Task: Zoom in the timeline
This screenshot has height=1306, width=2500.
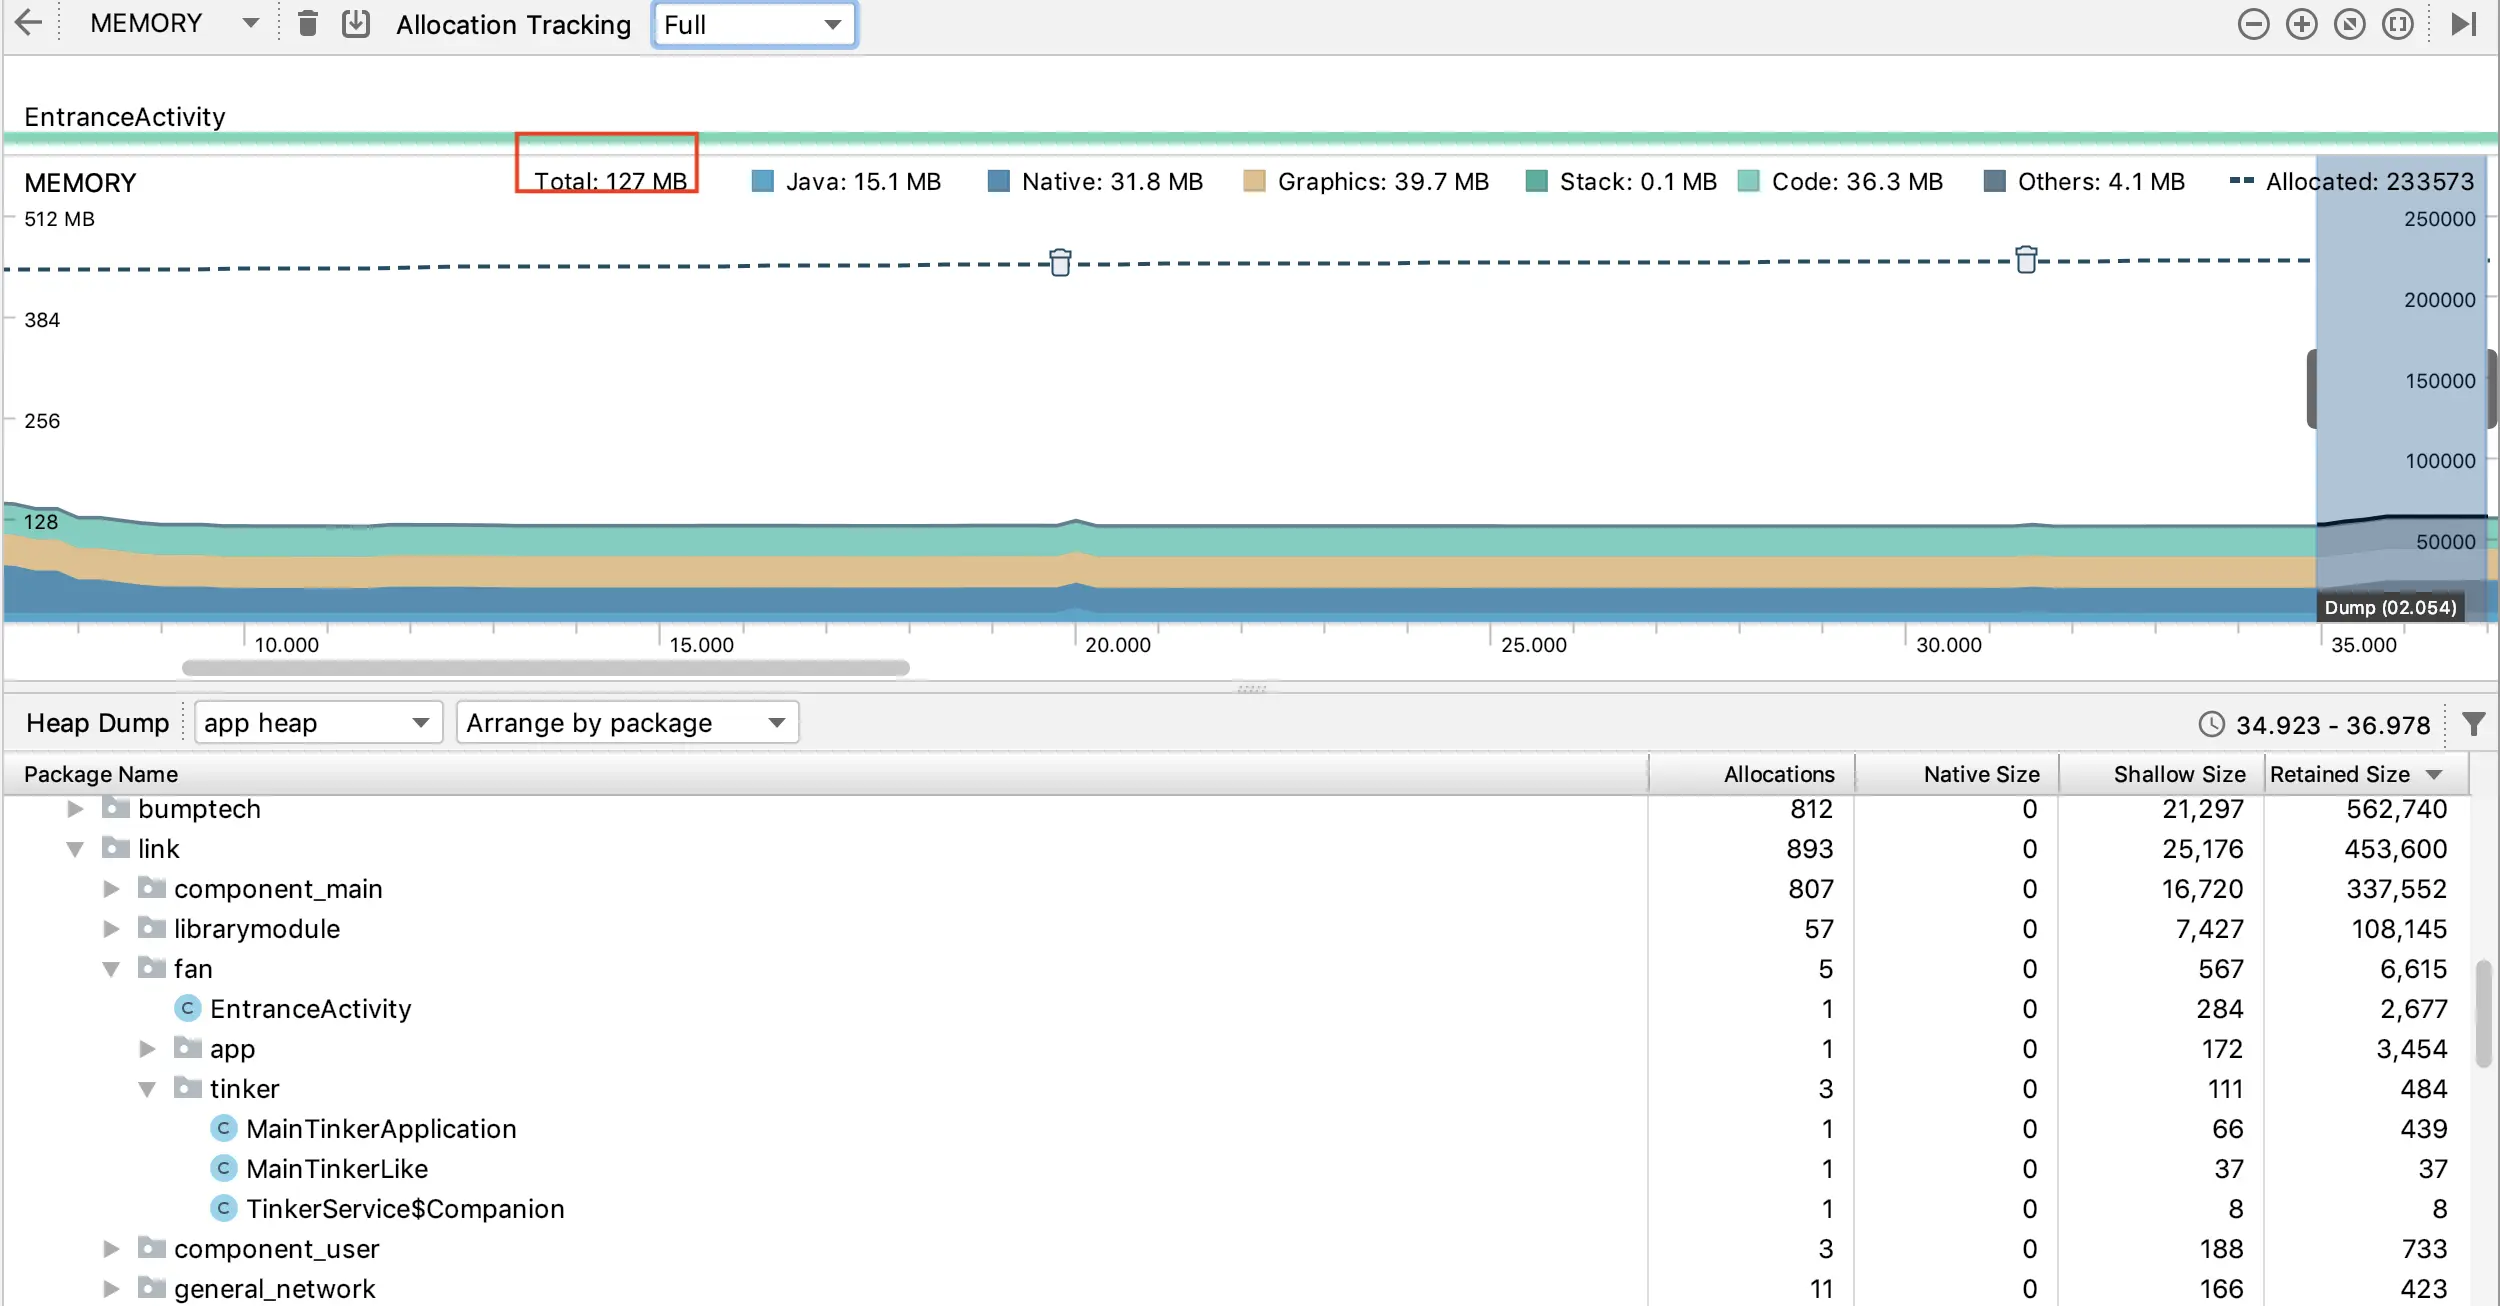Action: pos(2301,24)
